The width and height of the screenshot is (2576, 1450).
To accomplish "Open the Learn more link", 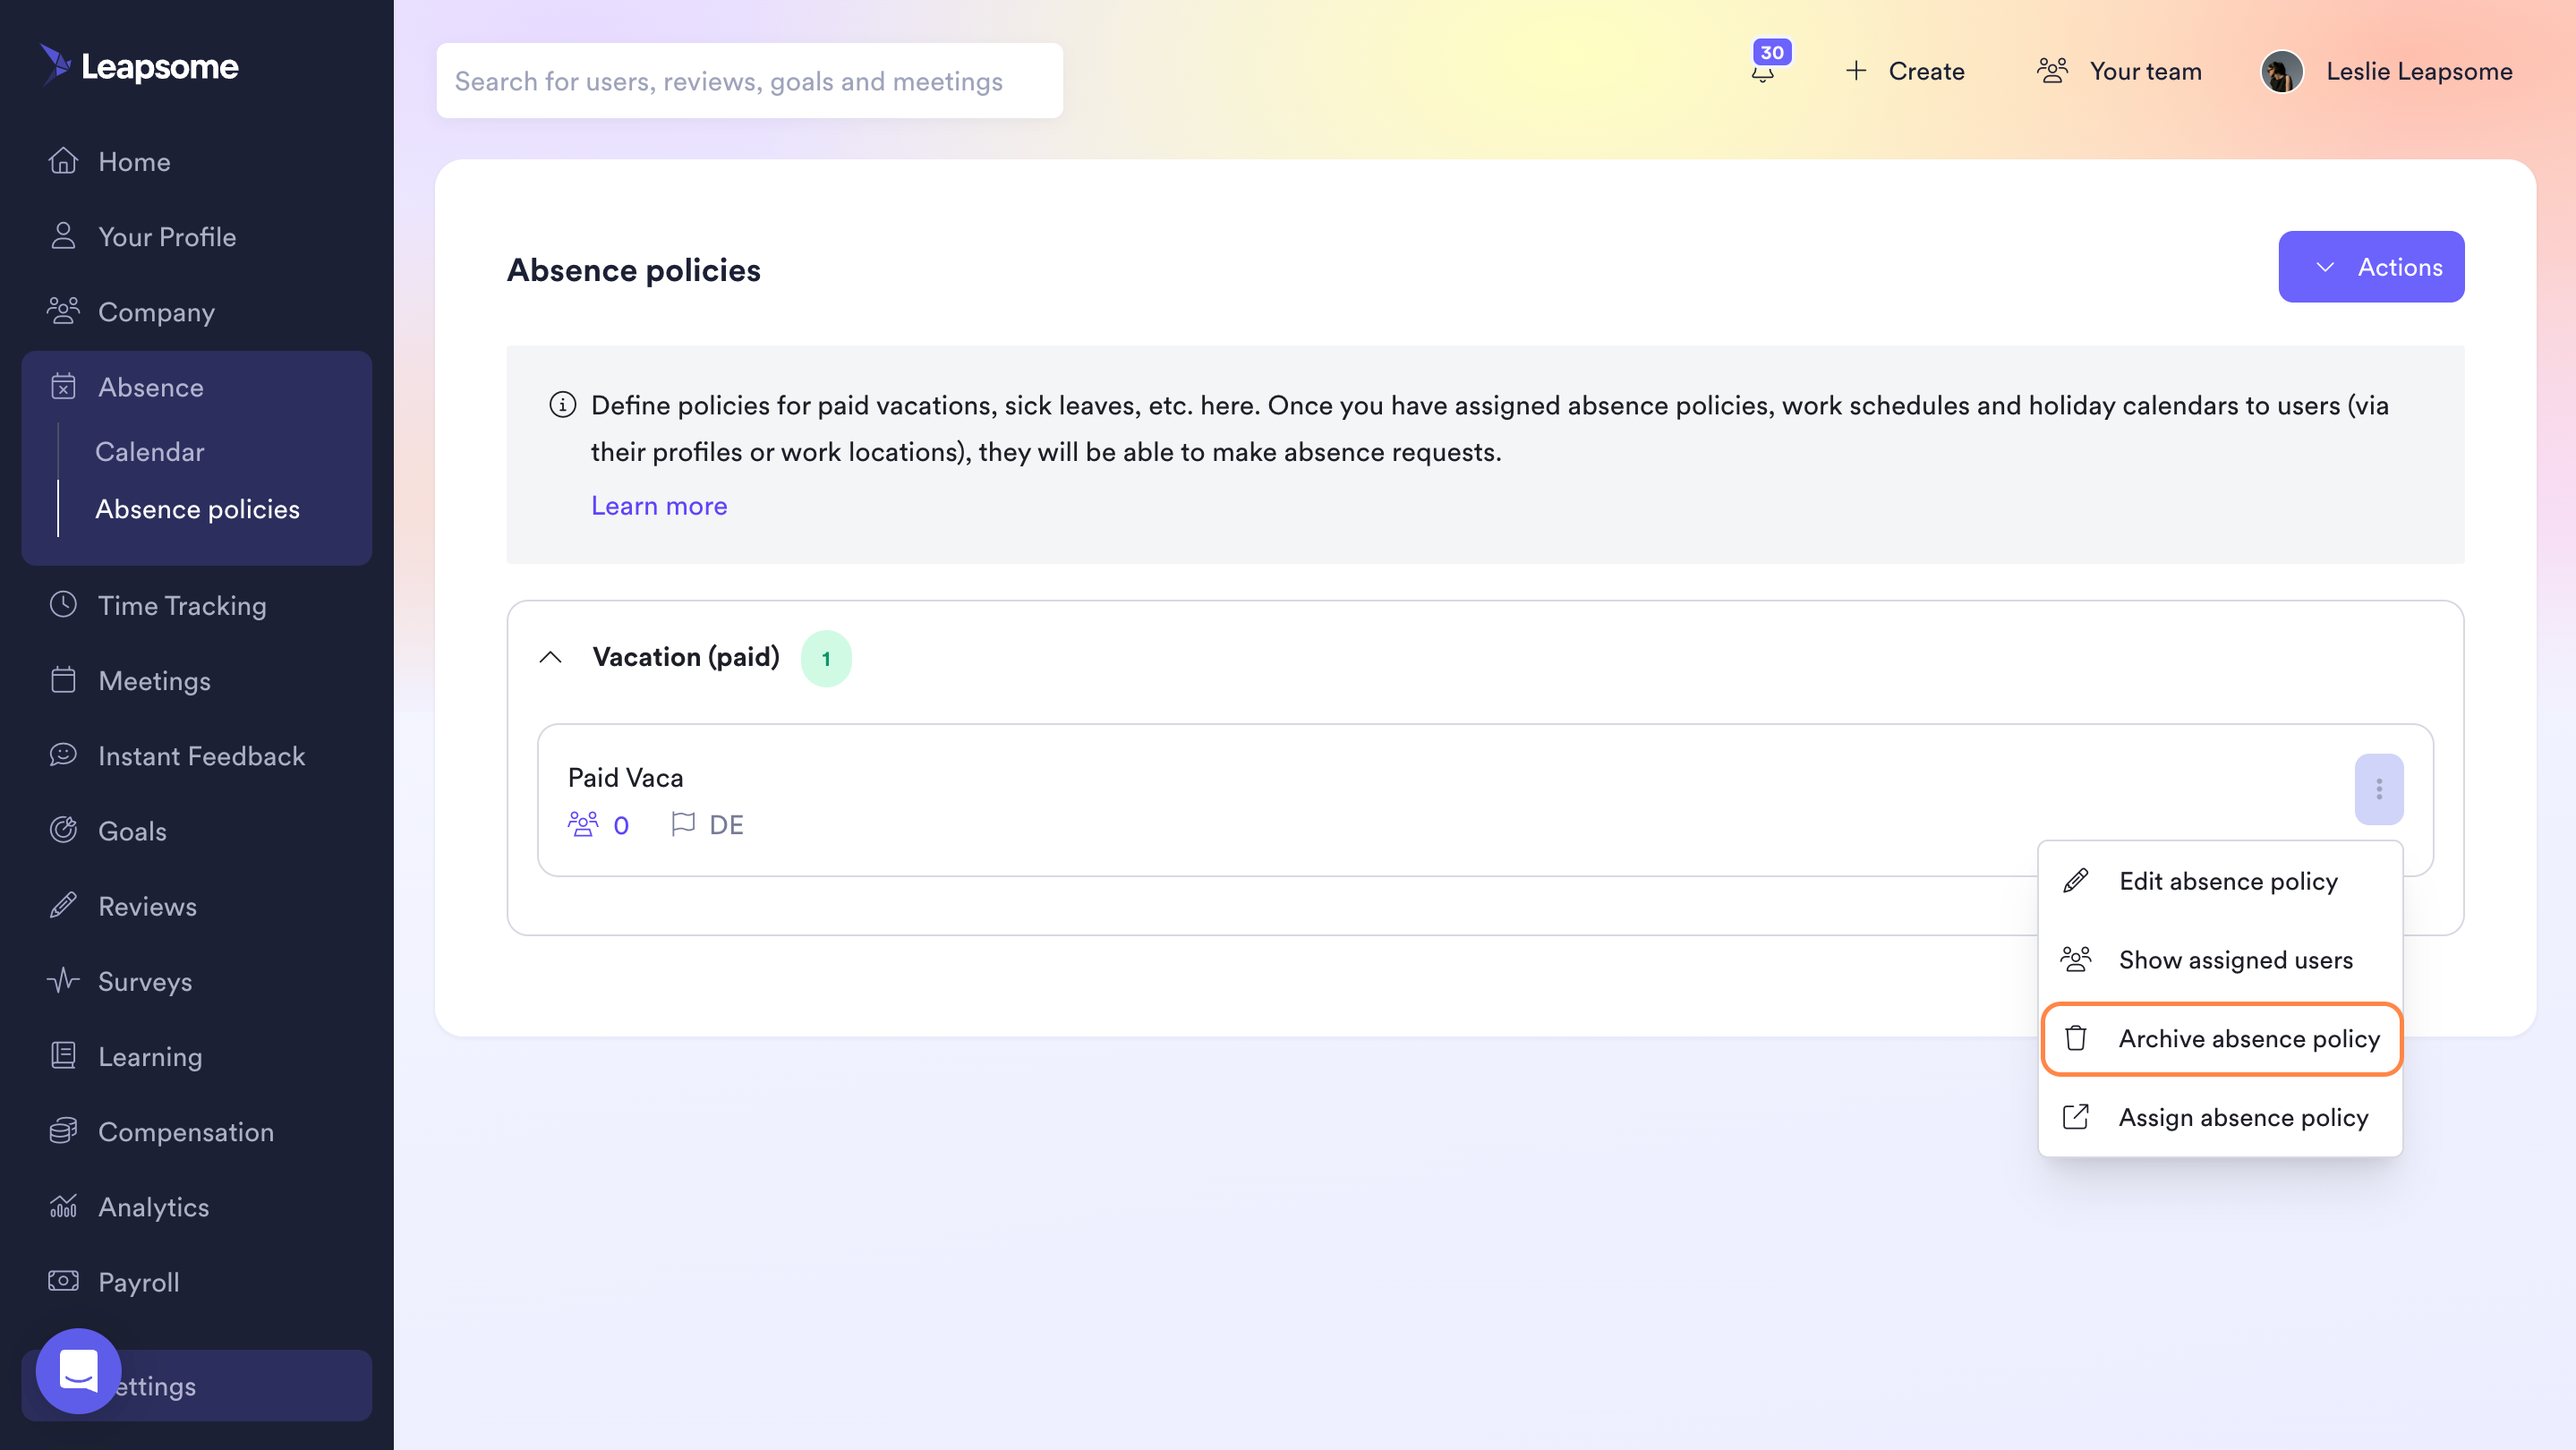I will pyautogui.click(x=659, y=506).
